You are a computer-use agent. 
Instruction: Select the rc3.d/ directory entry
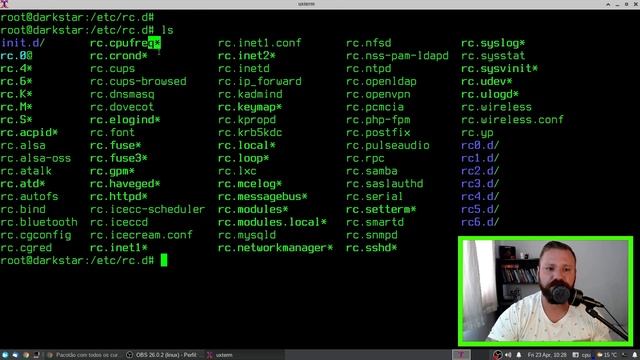click(x=480, y=184)
